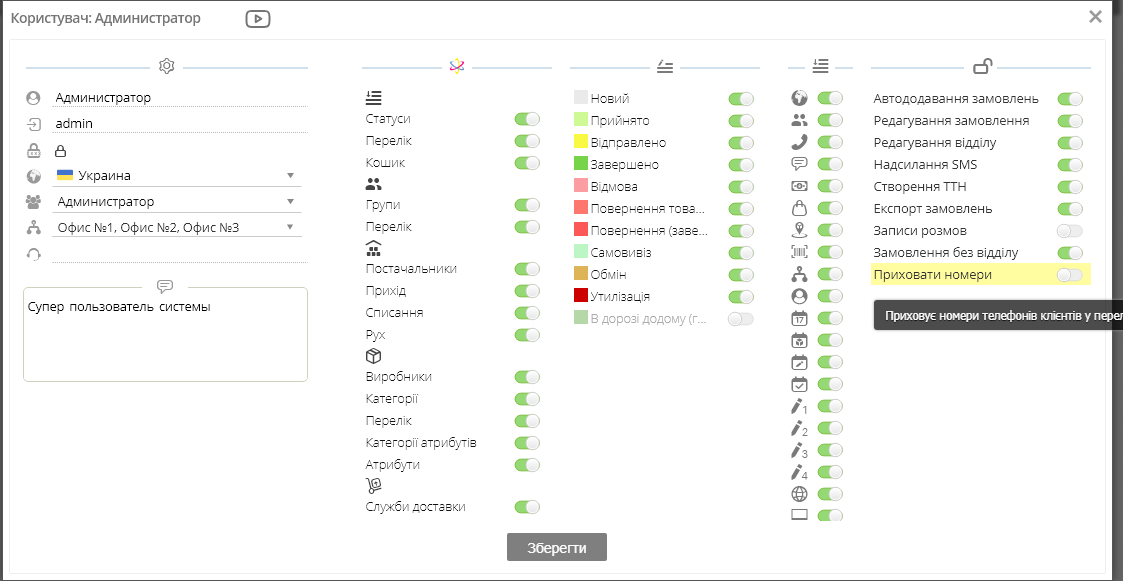Click the pencil icon labeled 1
The image size is (1123, 581).
(797, 406)
